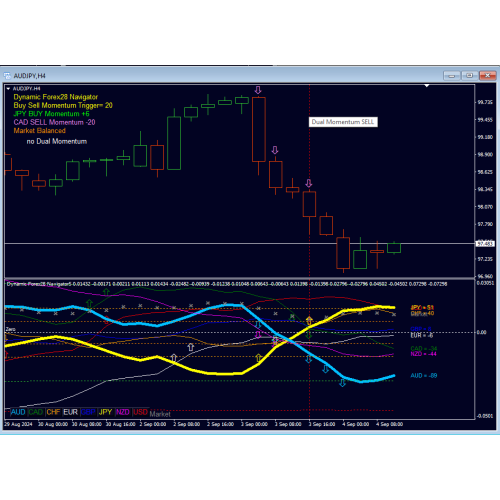The height and width of the screenshot is (500, 500).
Task: Click the 96.960 price axis label
Action: tap(485, 276)
